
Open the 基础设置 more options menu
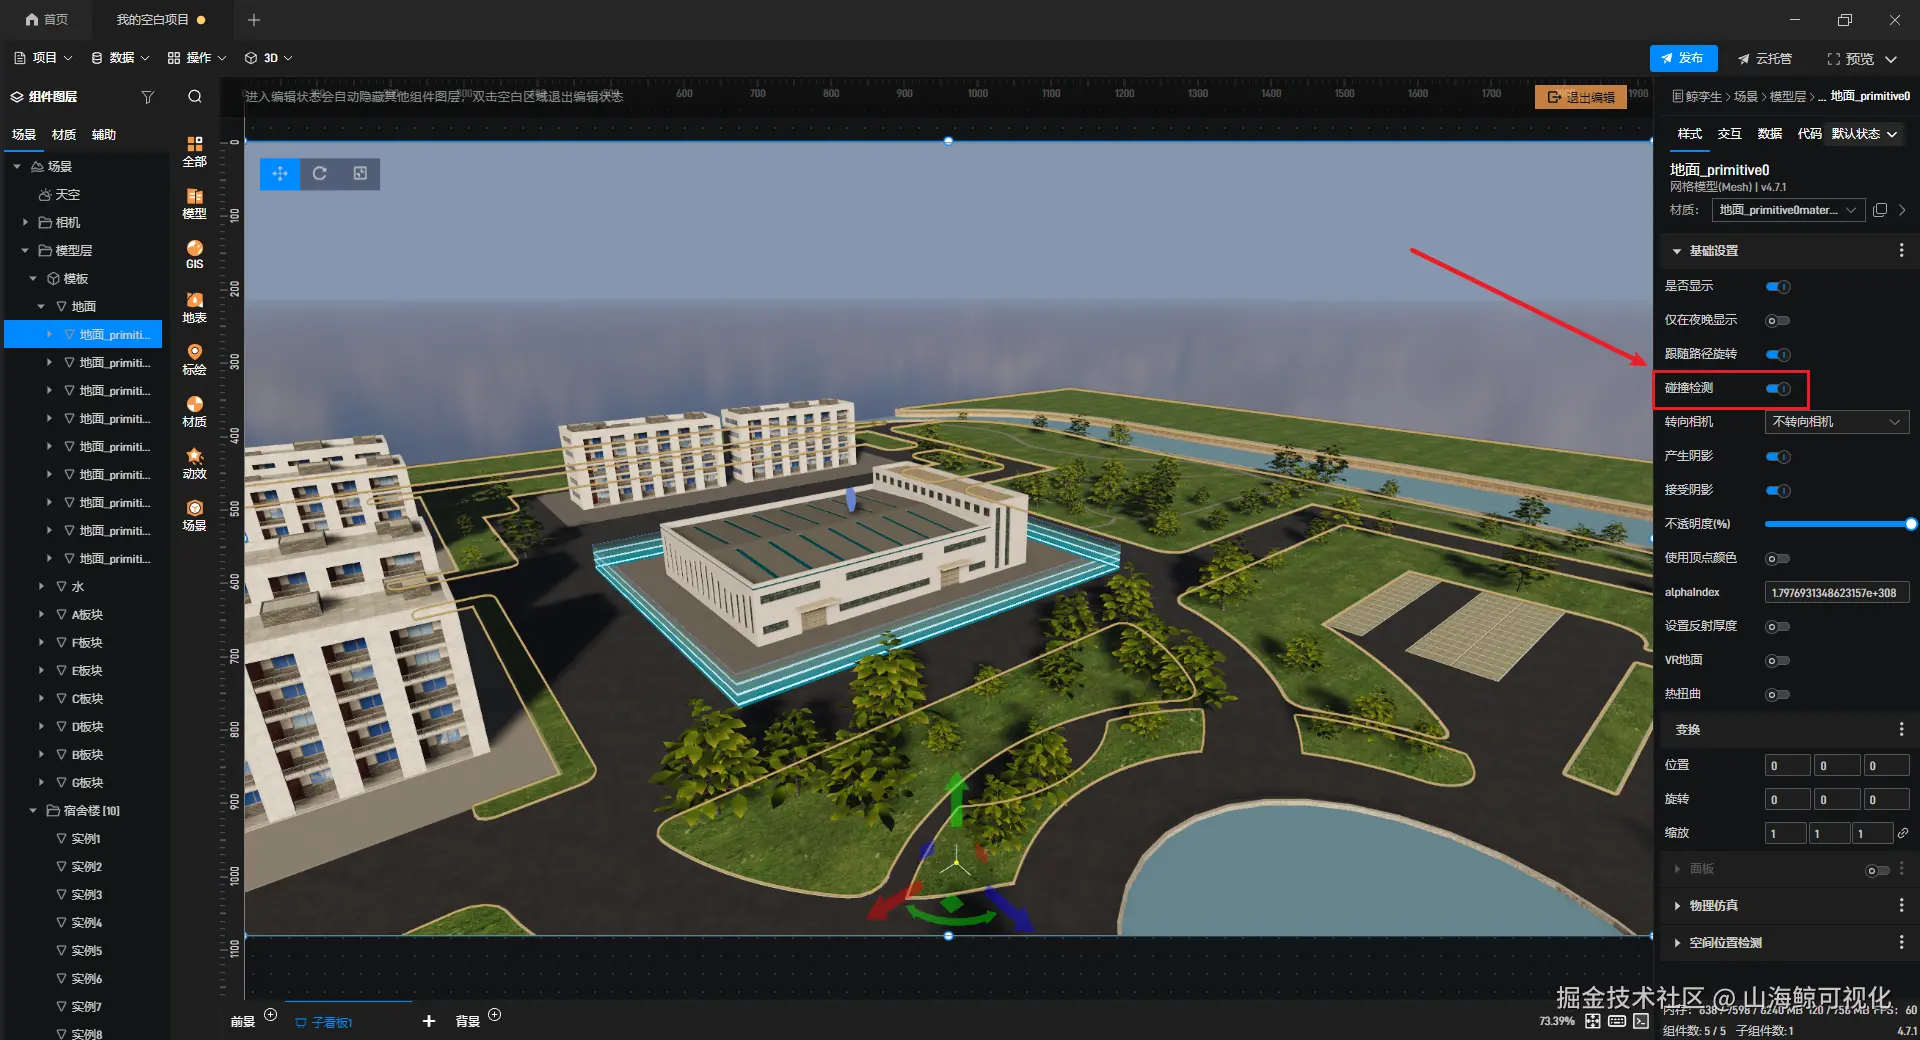click(x=1901, y=251)
